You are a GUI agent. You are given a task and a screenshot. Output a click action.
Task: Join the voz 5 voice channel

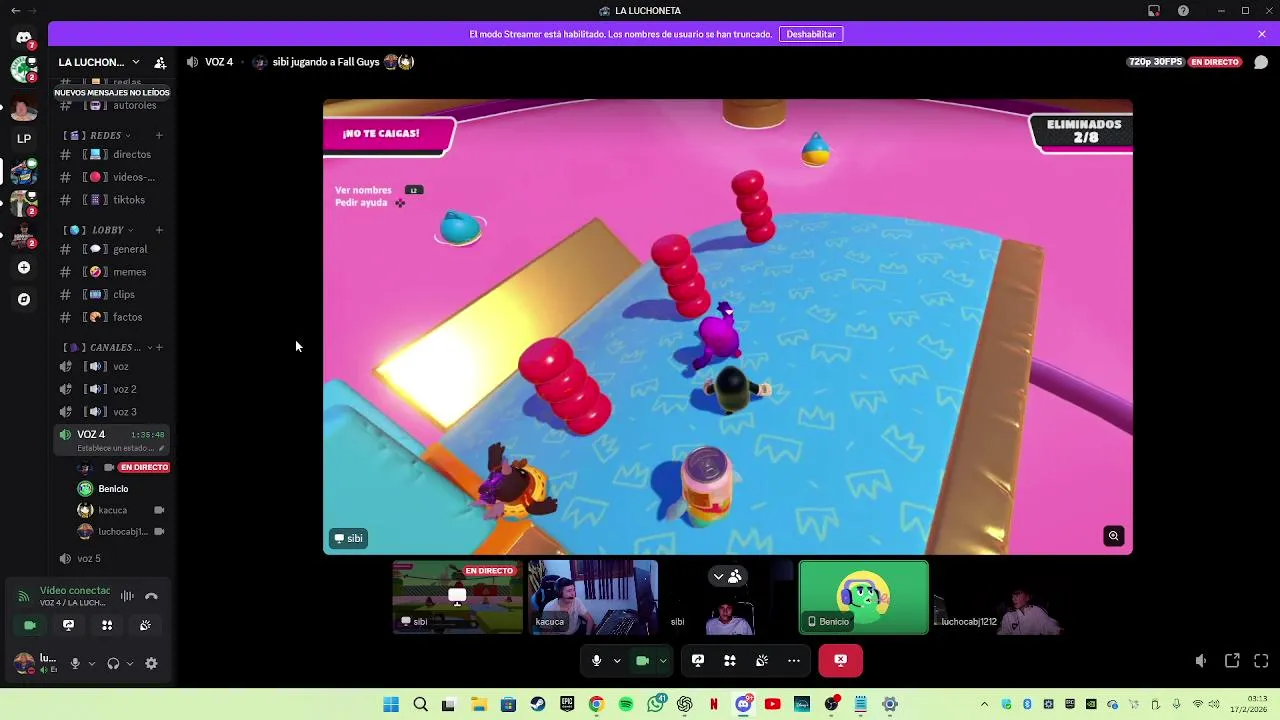[112, 559]
